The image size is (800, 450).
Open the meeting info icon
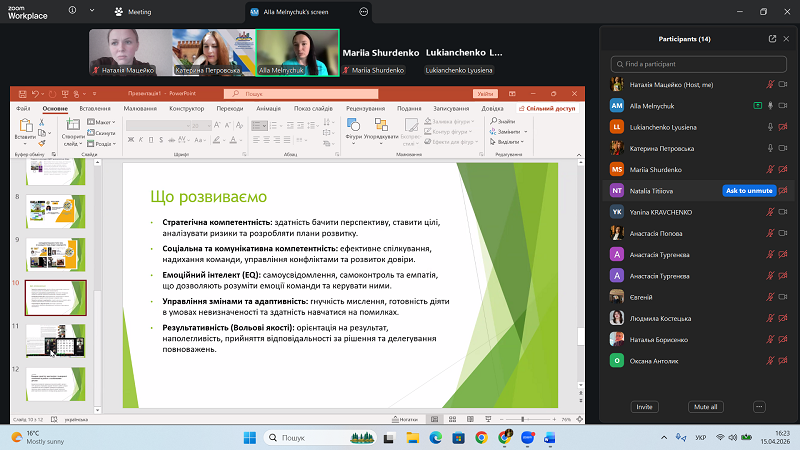coord(72,11)
